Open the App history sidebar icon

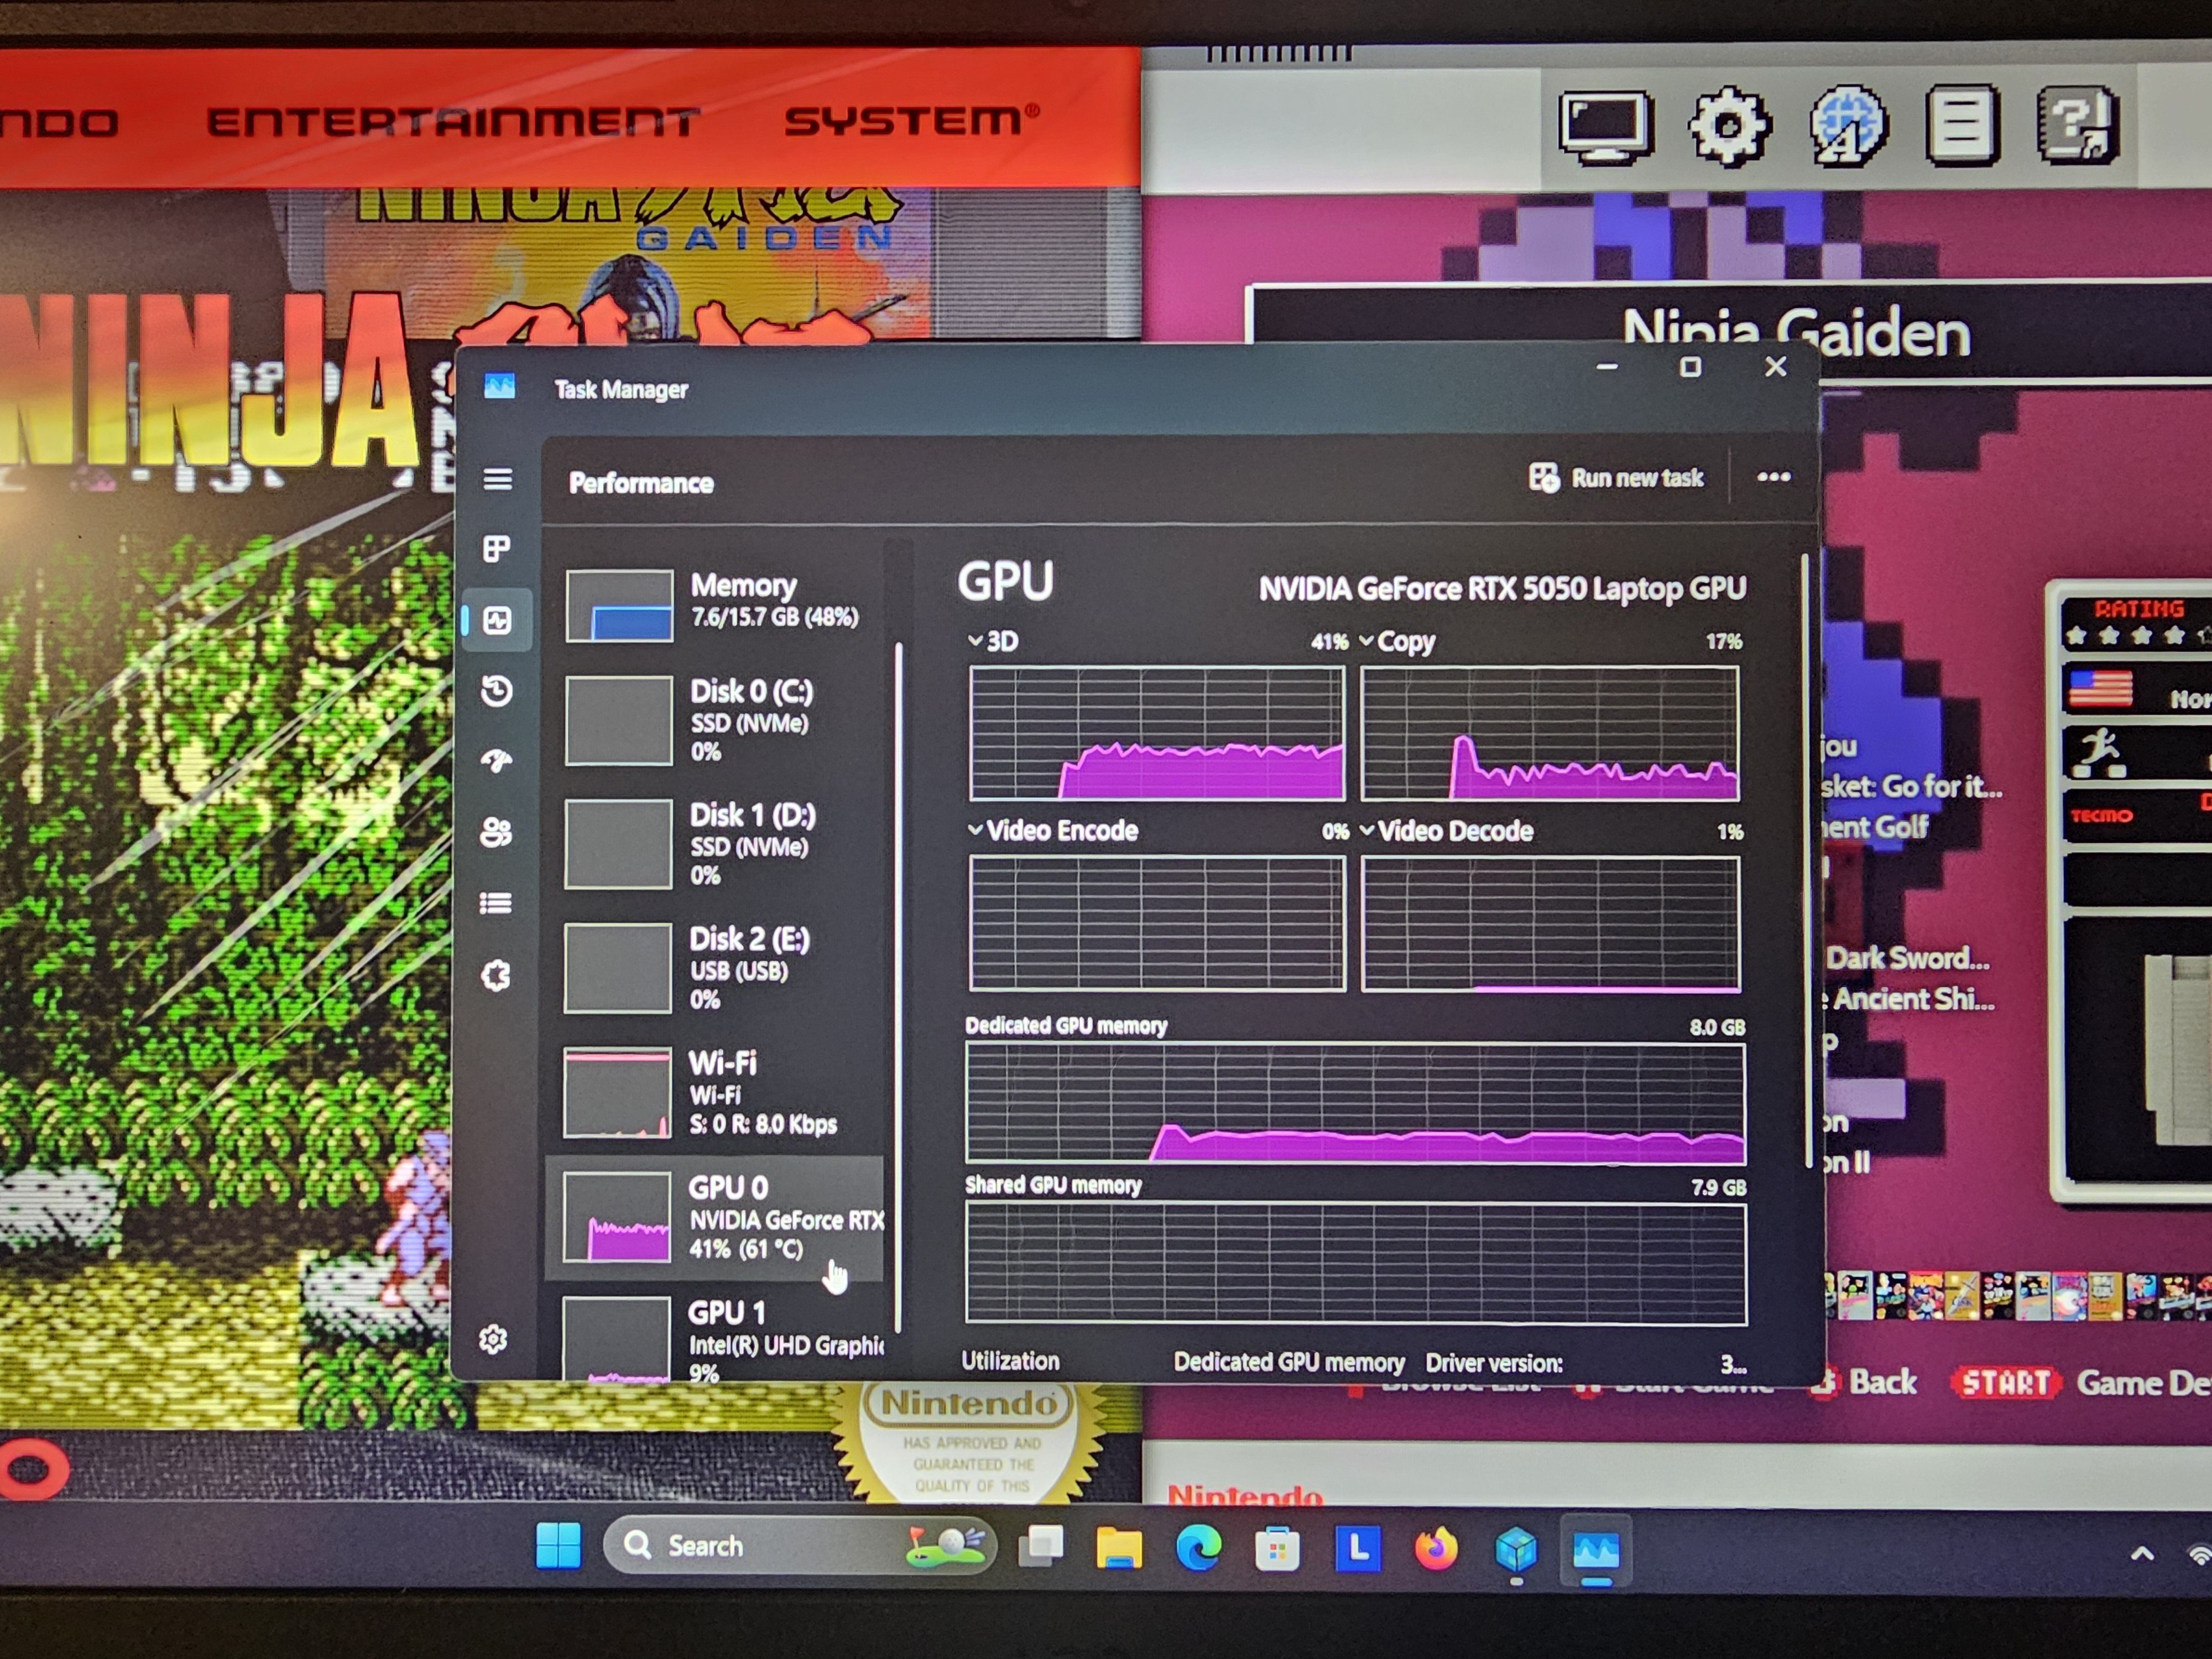(497, 691)
